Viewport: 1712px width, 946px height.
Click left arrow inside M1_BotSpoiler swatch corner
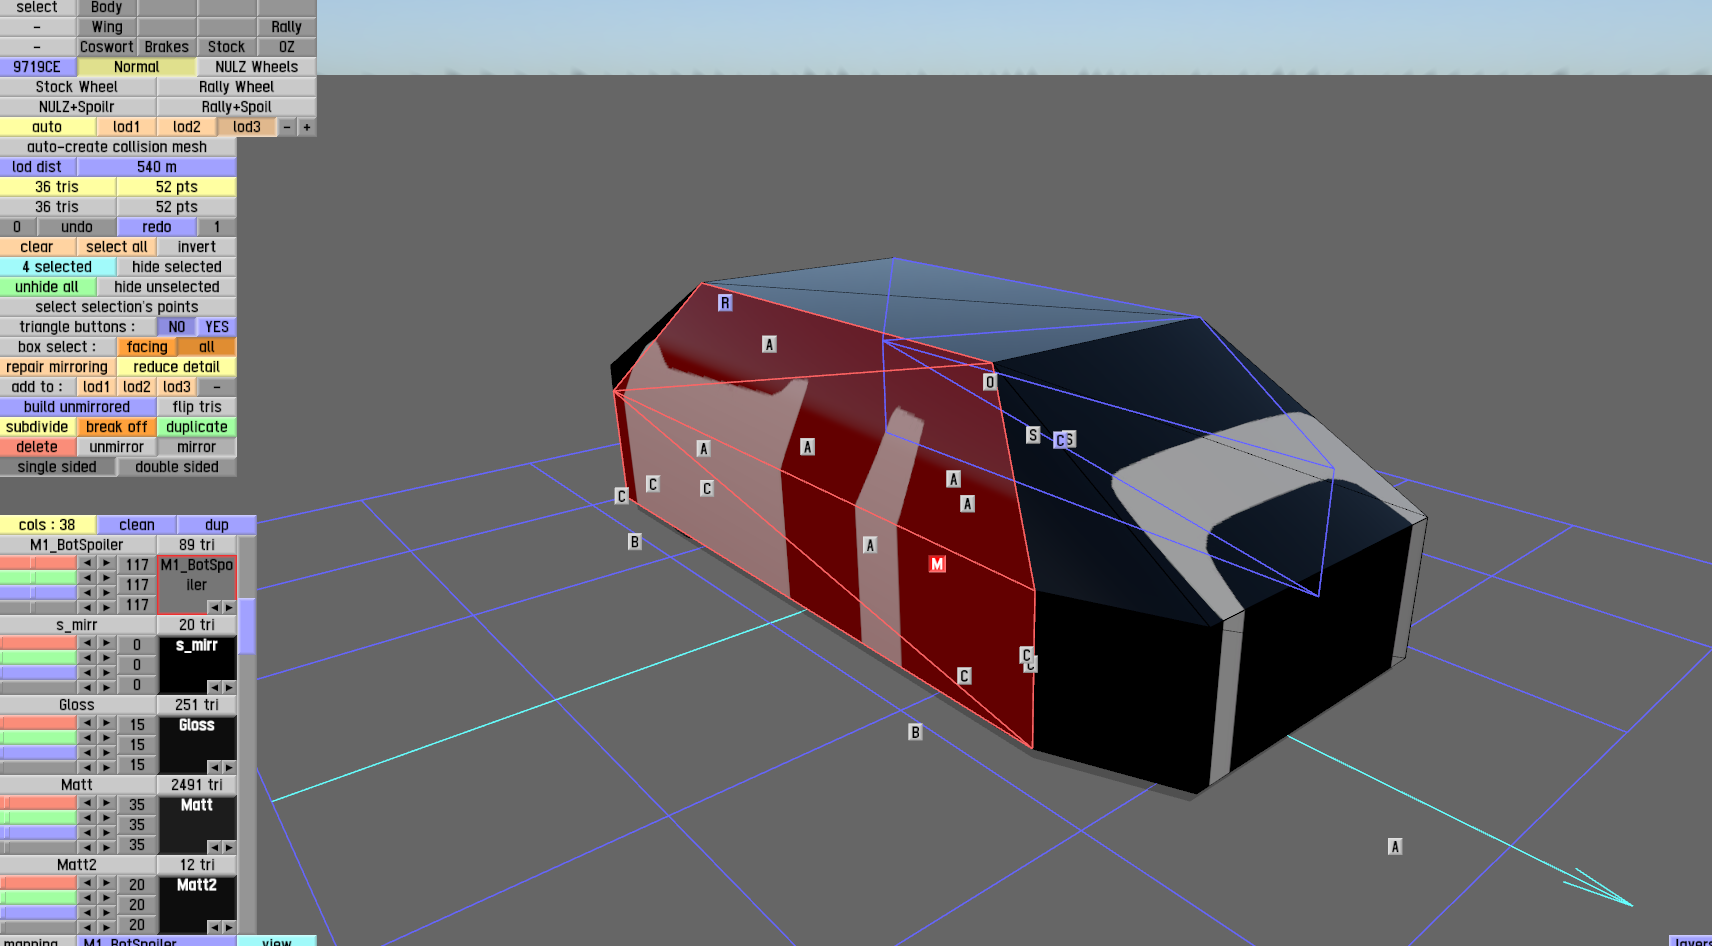[213, 607]
